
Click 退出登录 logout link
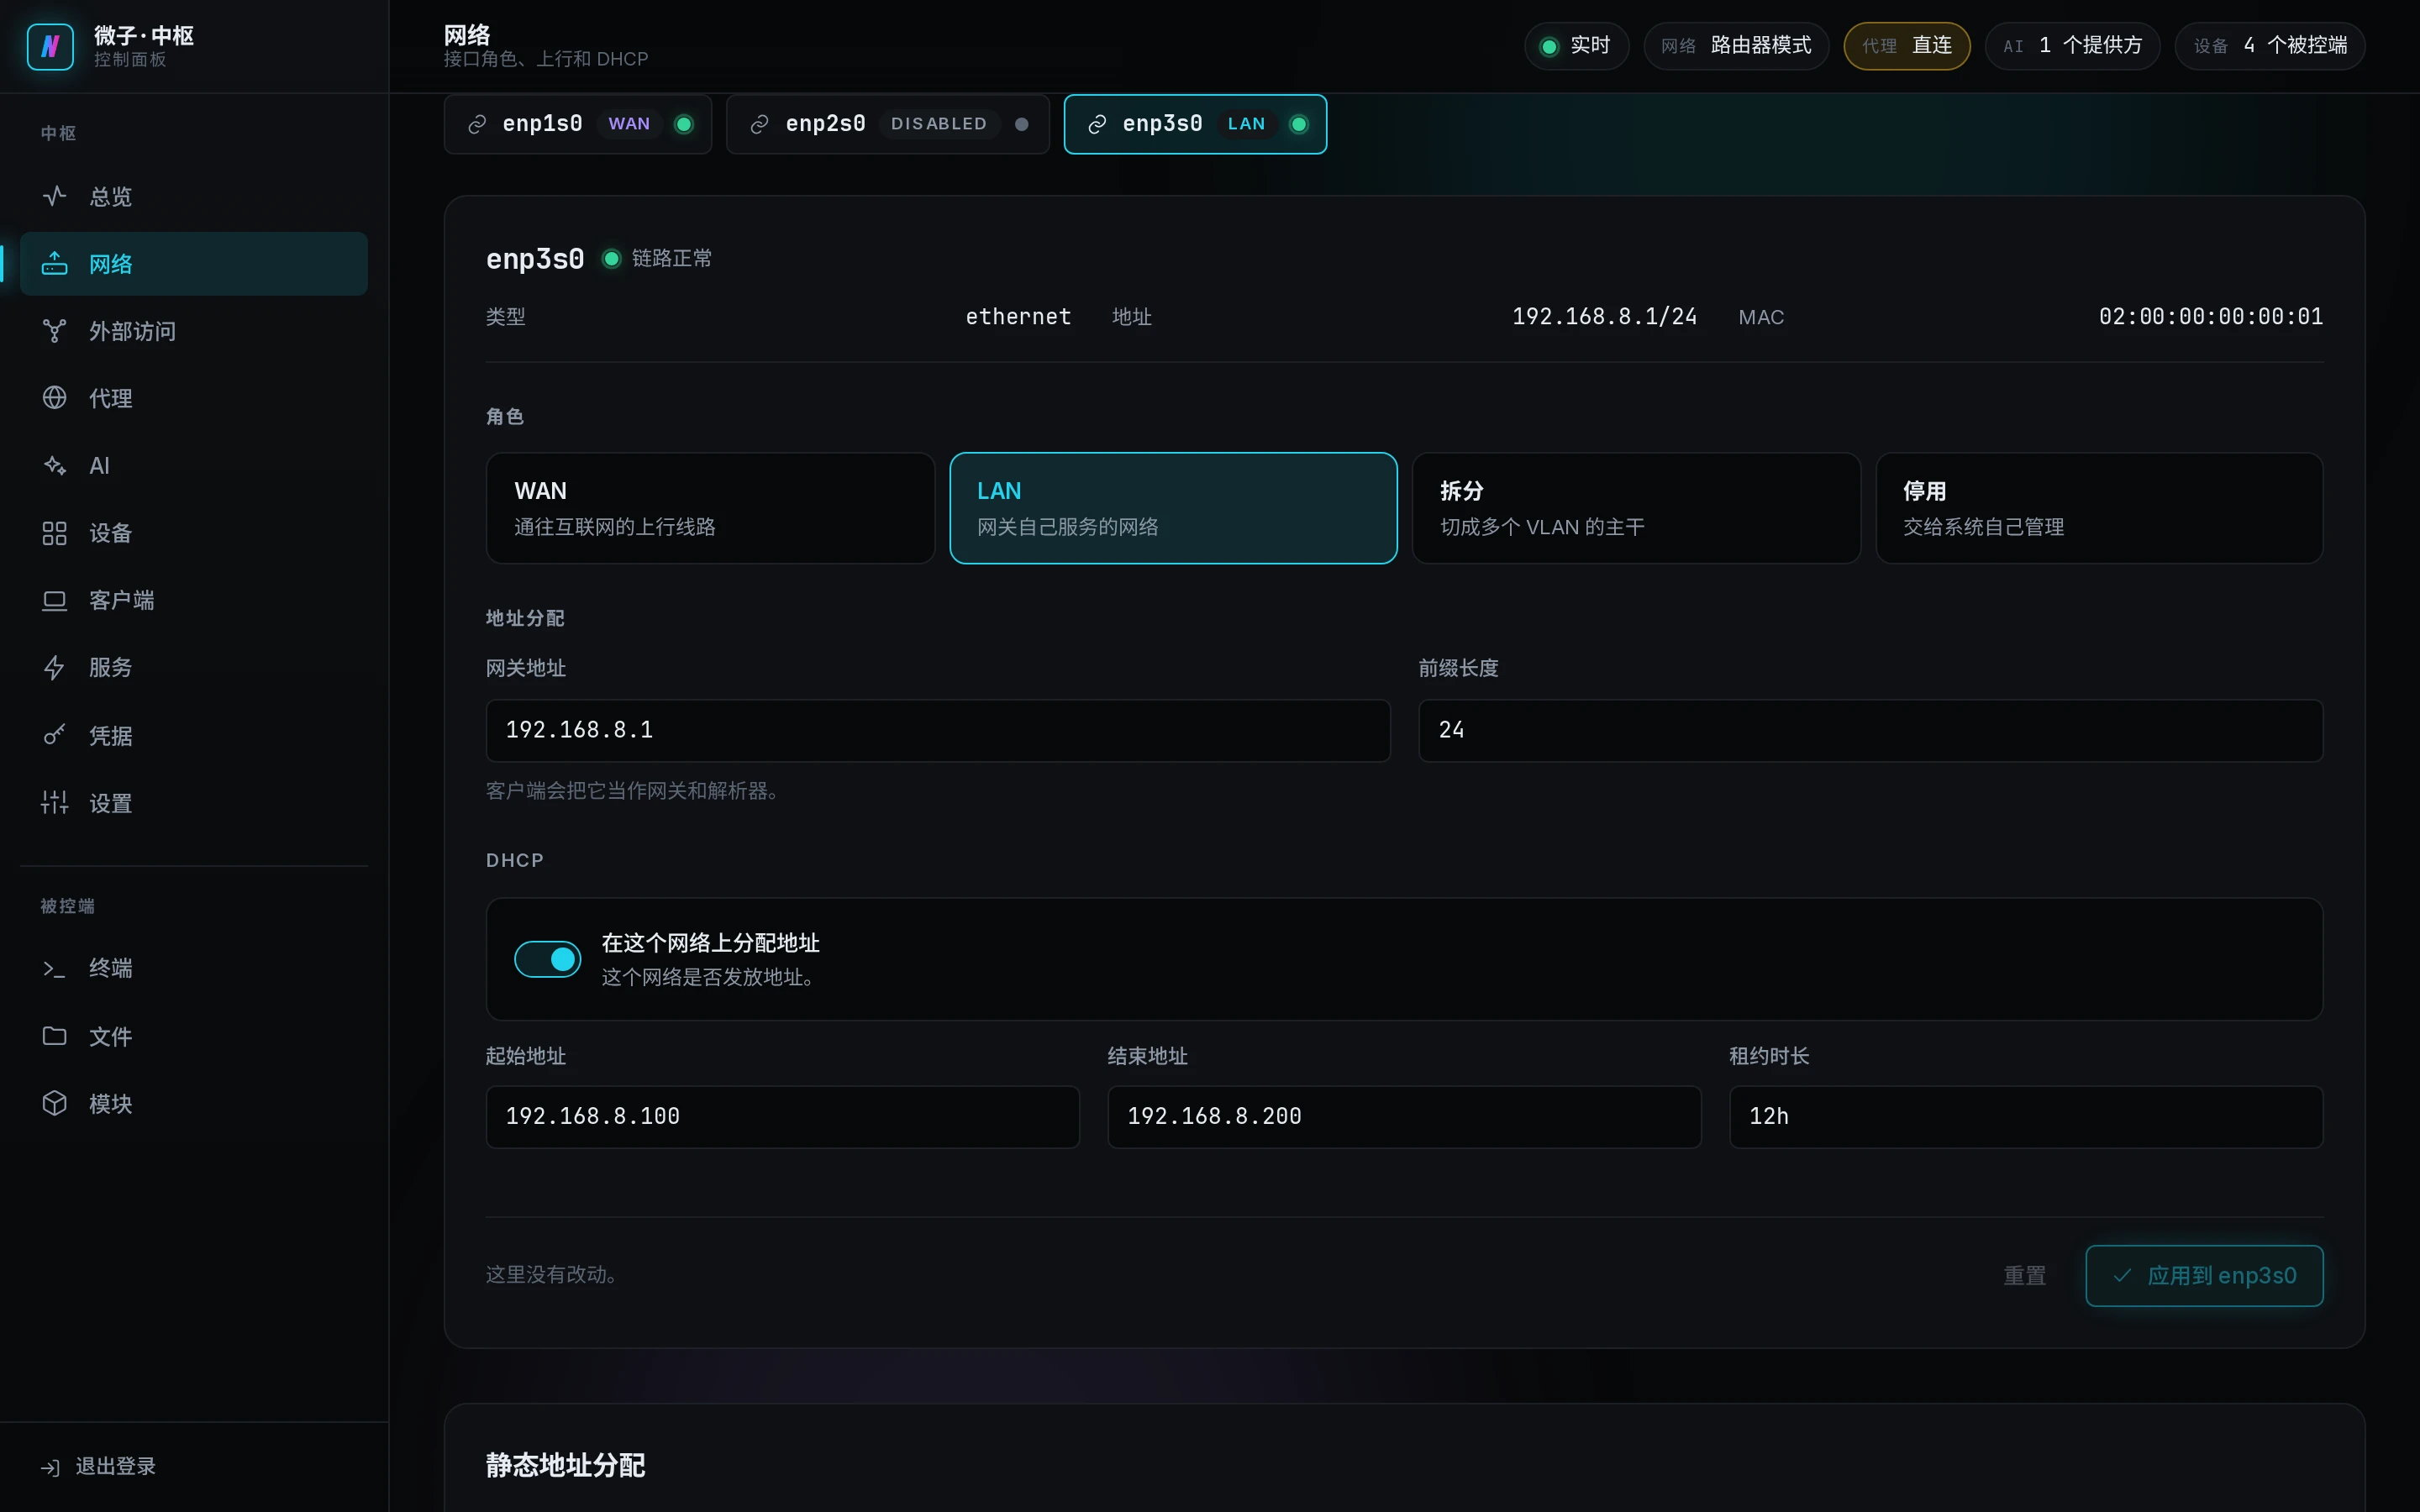tap(97, 1467)
